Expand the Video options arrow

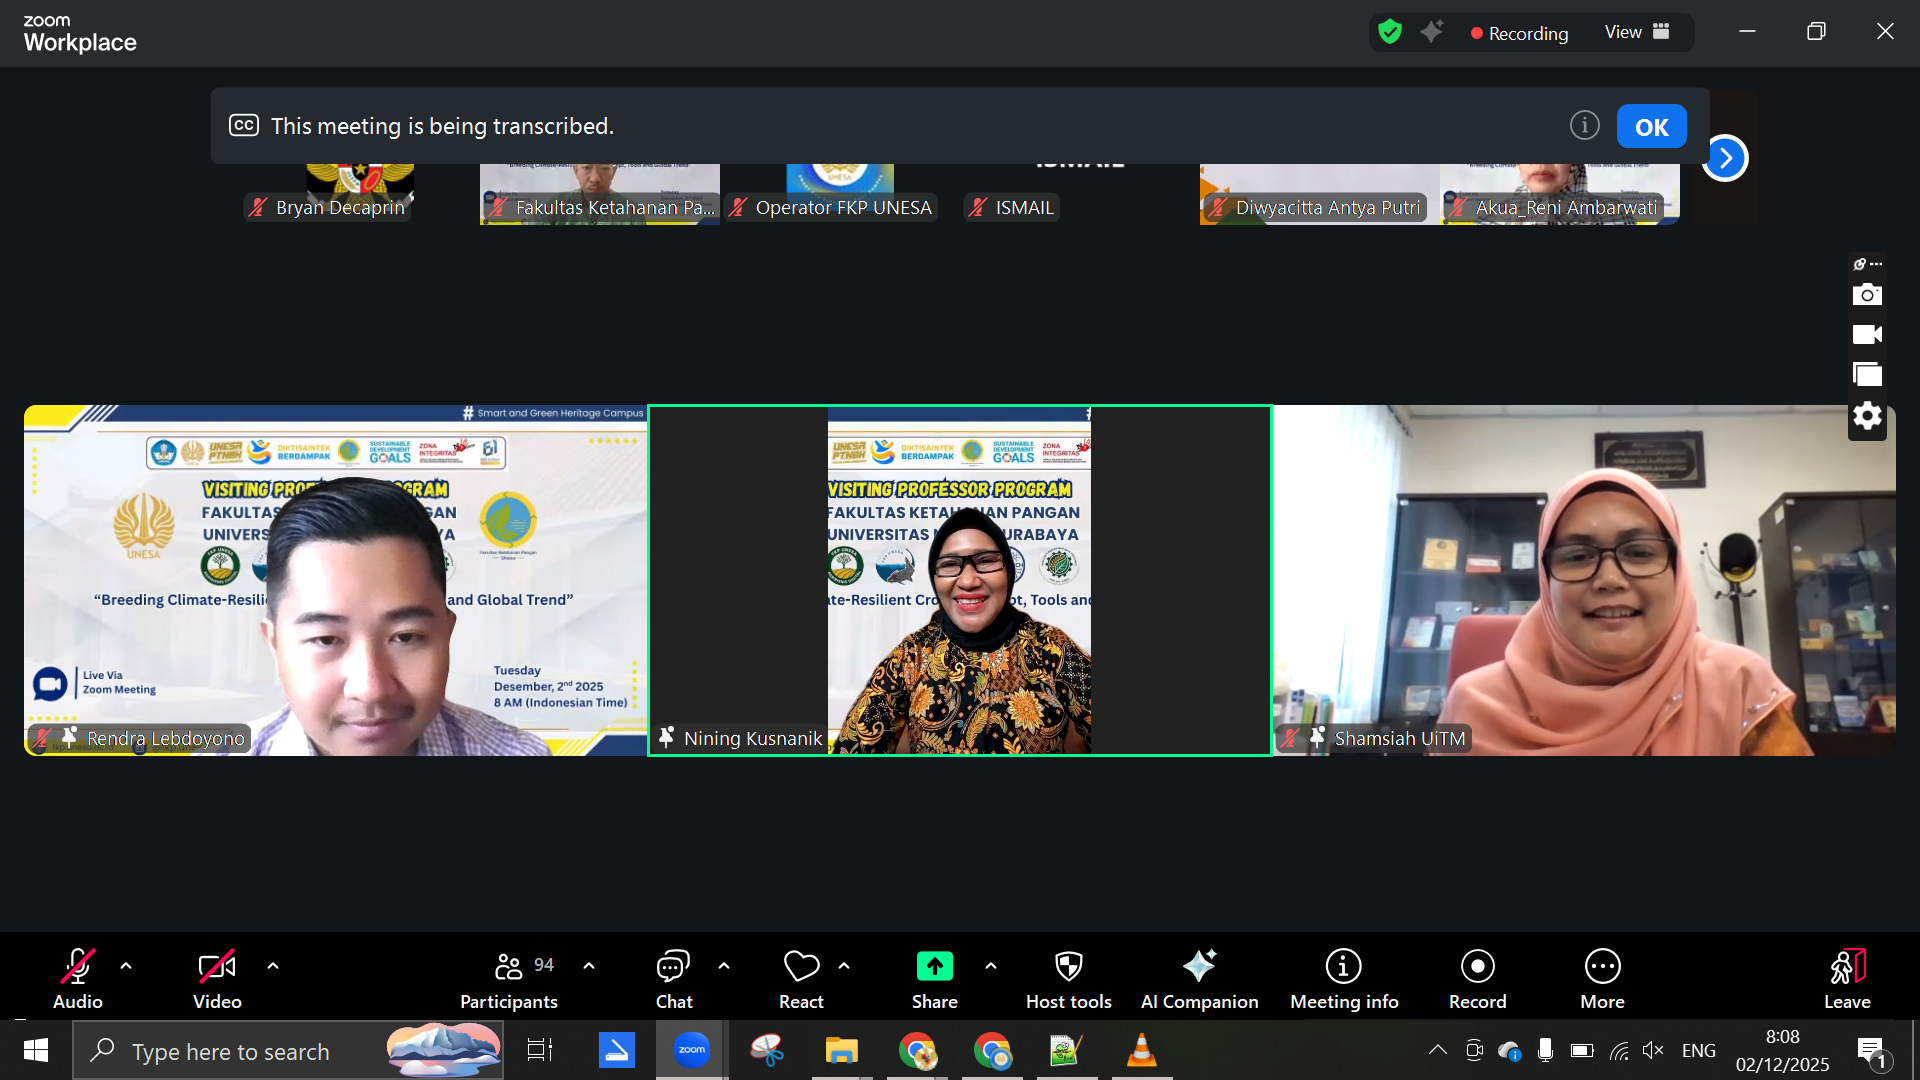(273, 966)
